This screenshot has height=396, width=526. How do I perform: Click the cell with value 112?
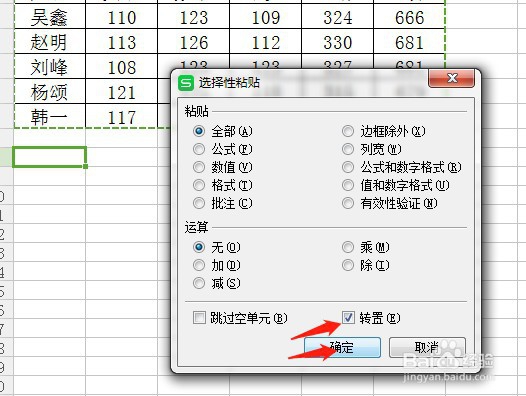266,42
